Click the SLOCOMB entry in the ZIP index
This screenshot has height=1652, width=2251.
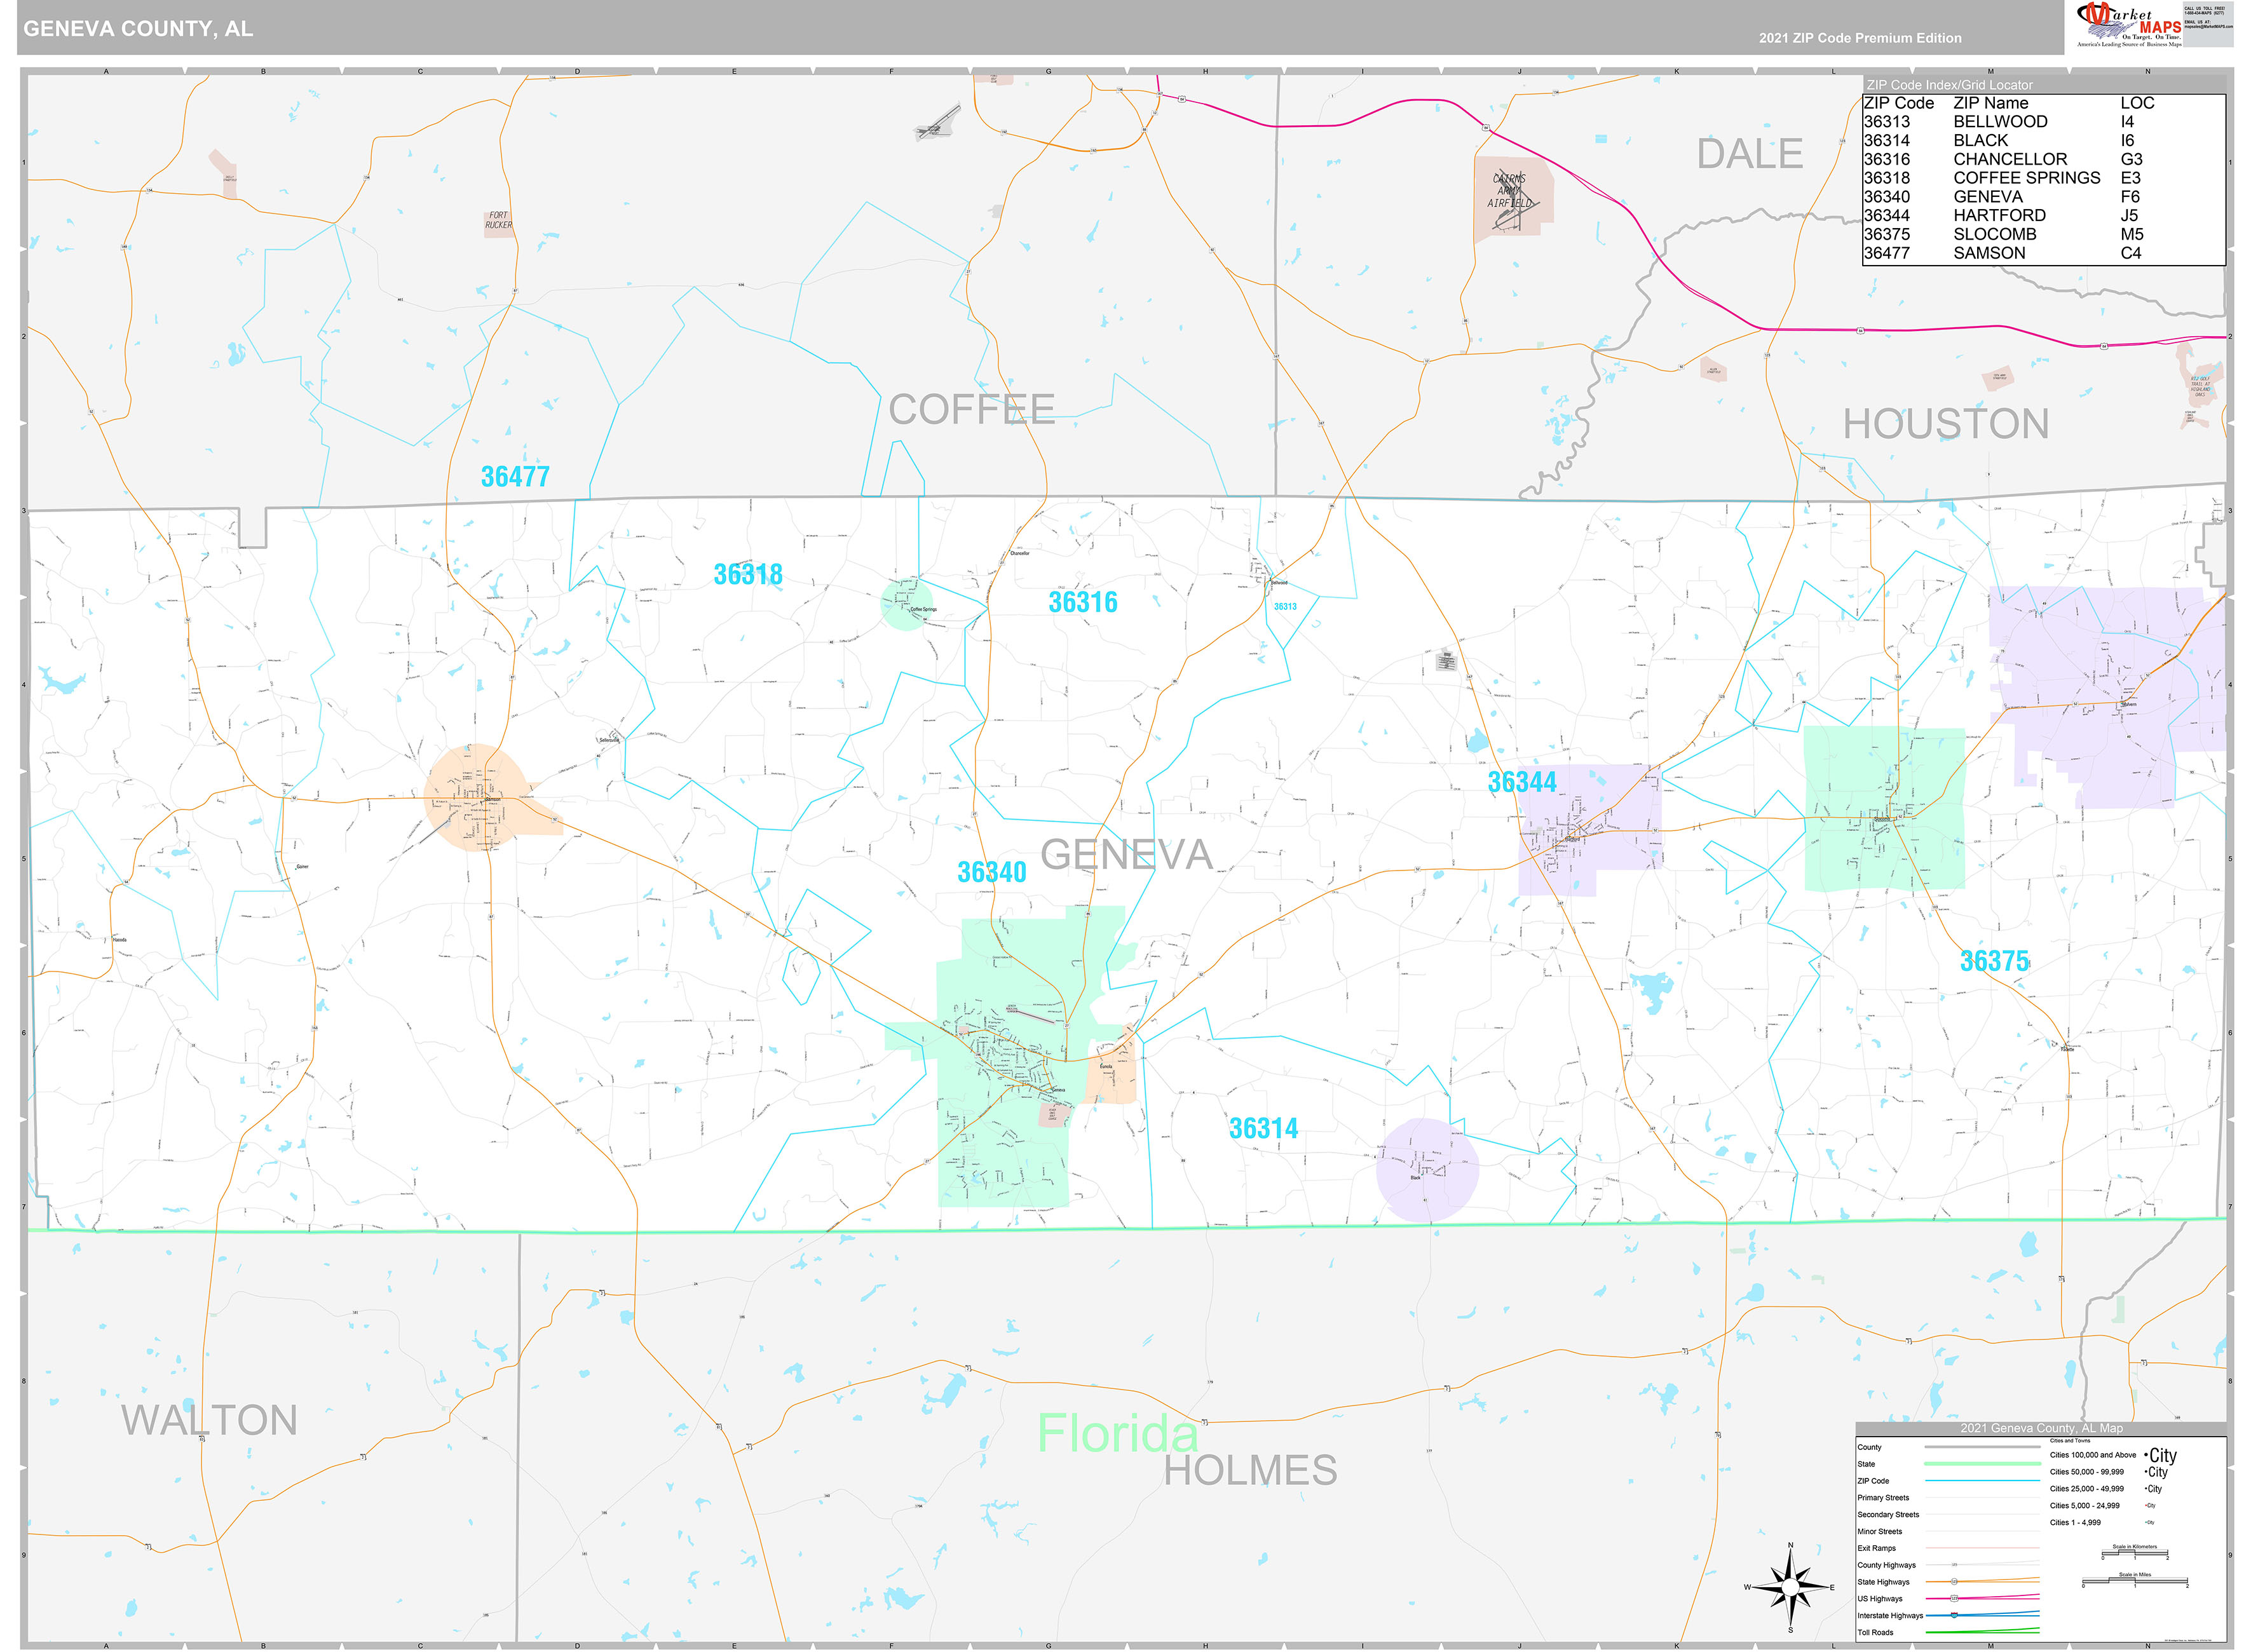point(1995,234)
